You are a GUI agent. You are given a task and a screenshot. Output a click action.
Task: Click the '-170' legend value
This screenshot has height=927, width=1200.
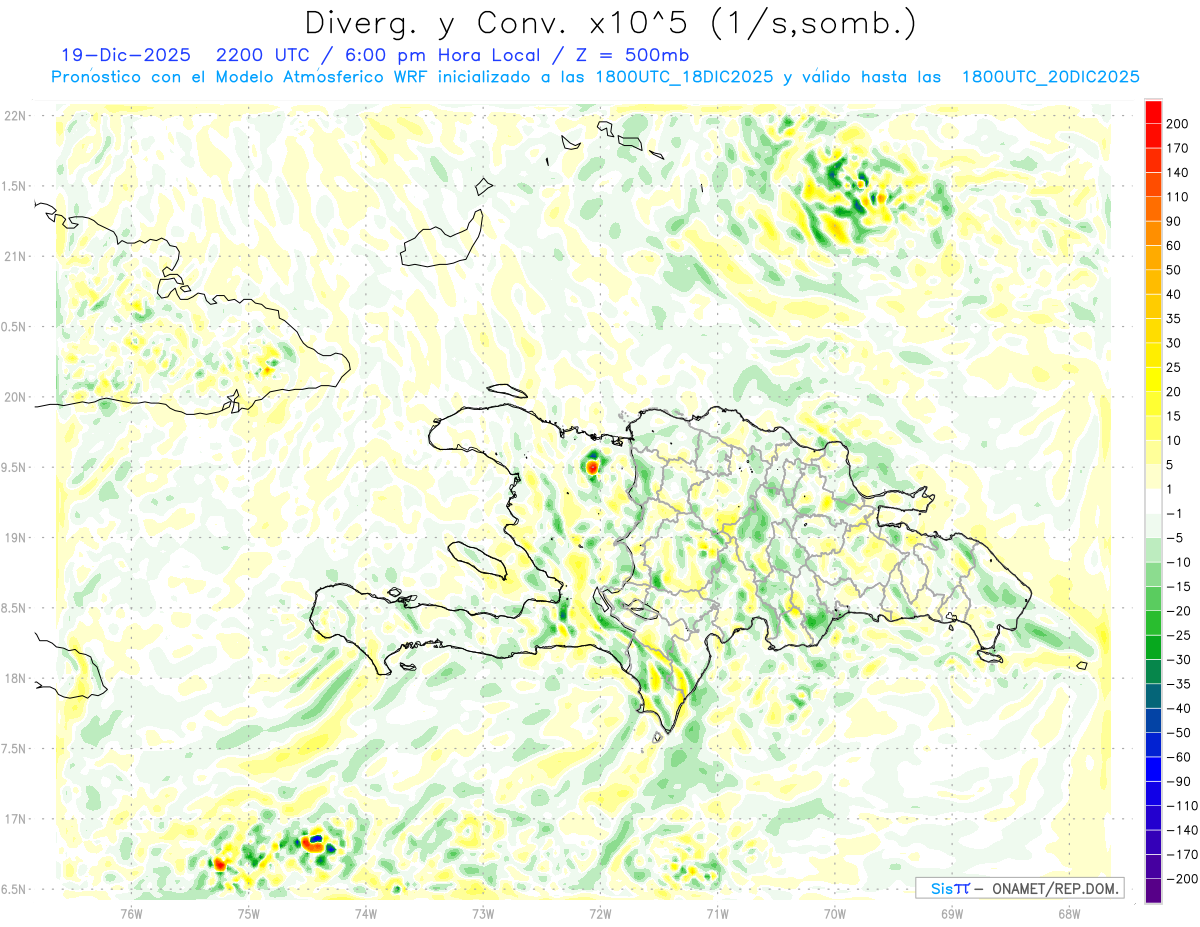1180,855
